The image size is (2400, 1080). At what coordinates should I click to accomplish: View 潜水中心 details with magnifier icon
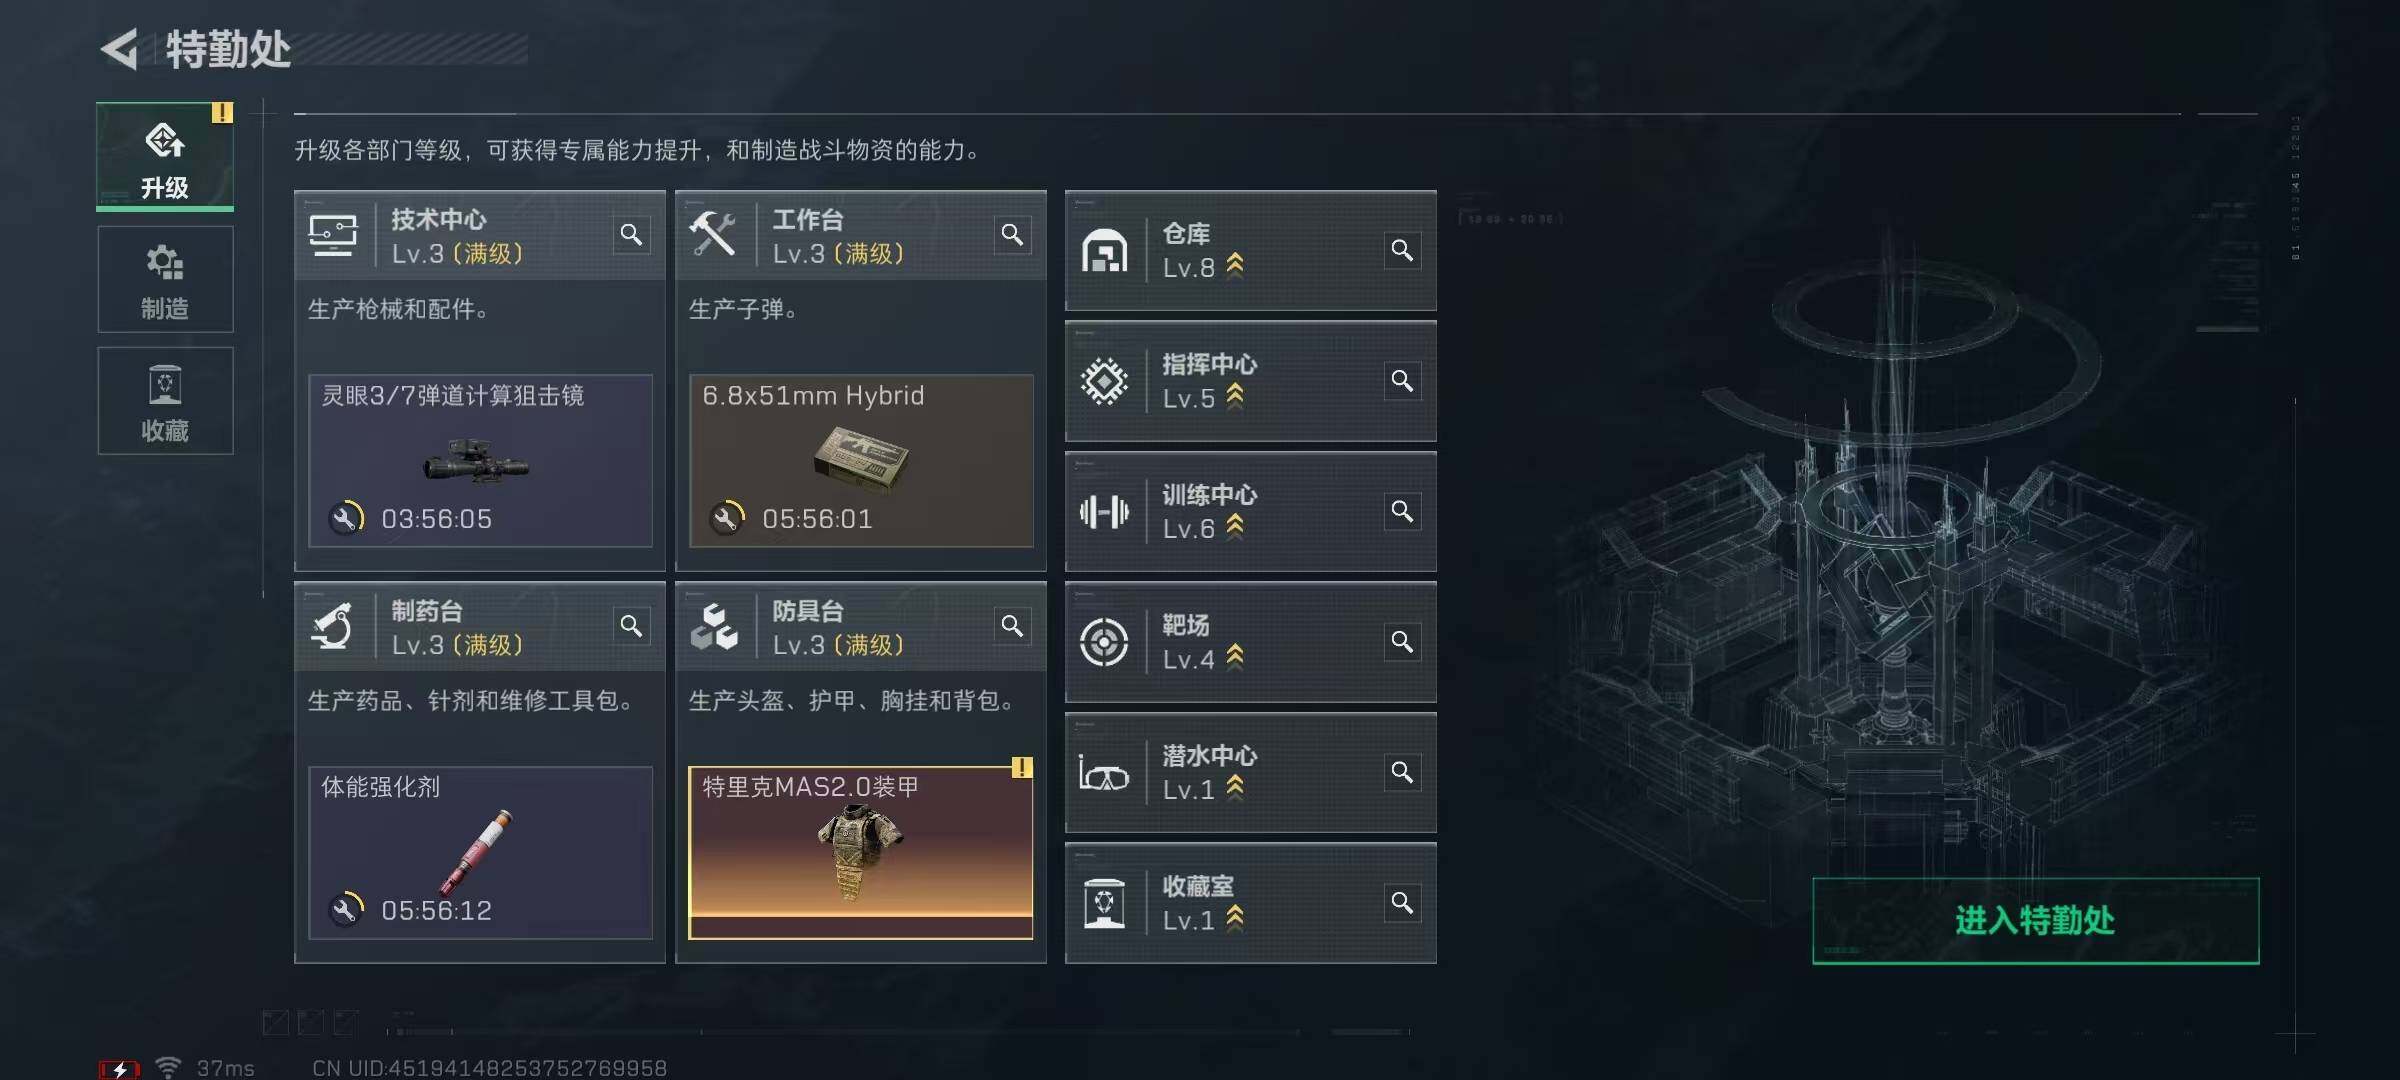pos(1402,772)
